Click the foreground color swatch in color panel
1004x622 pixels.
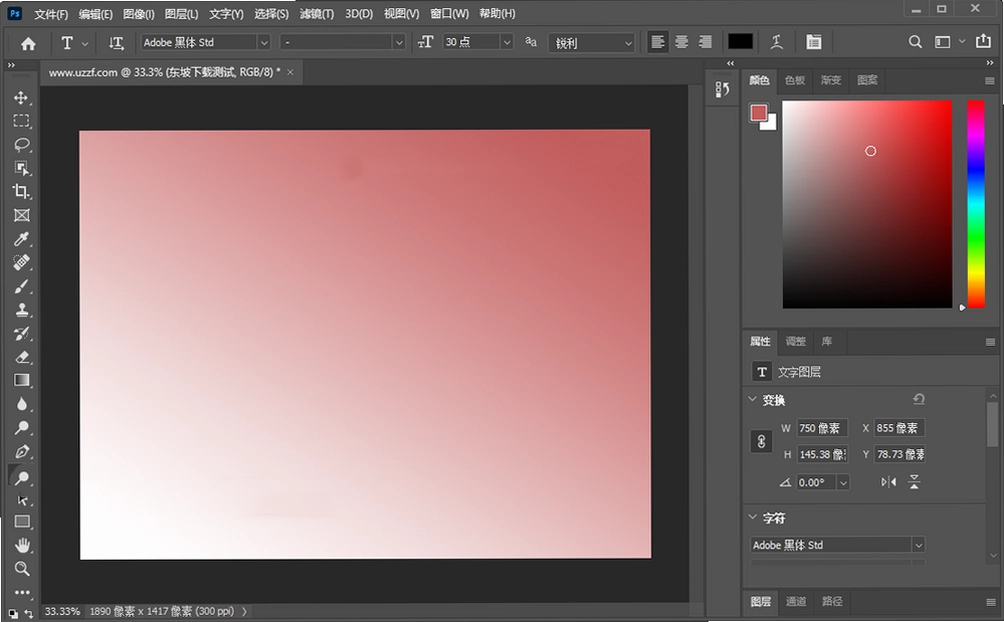coord(759,113)
